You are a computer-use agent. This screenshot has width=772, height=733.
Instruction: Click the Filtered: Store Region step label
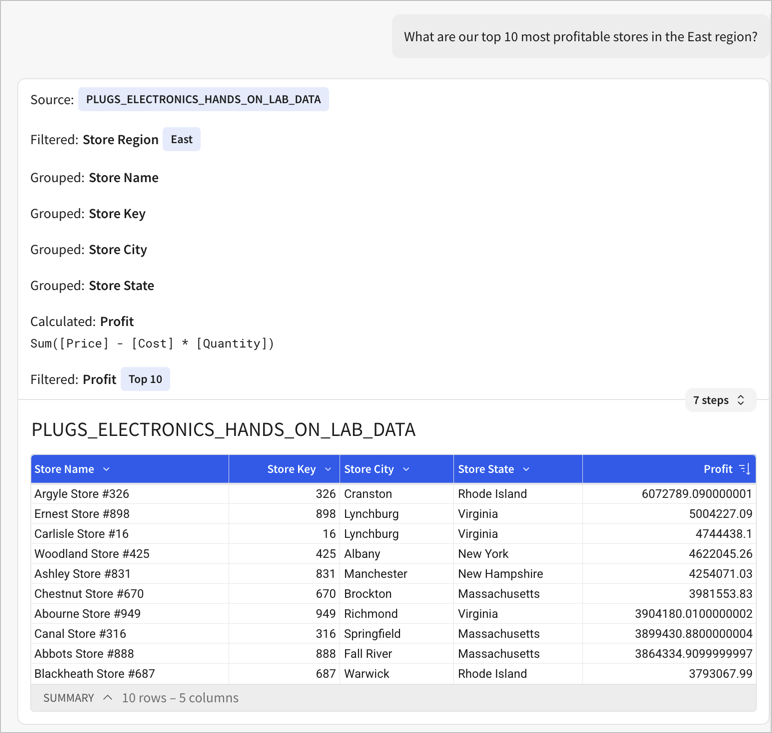click(x=95, y=140)
